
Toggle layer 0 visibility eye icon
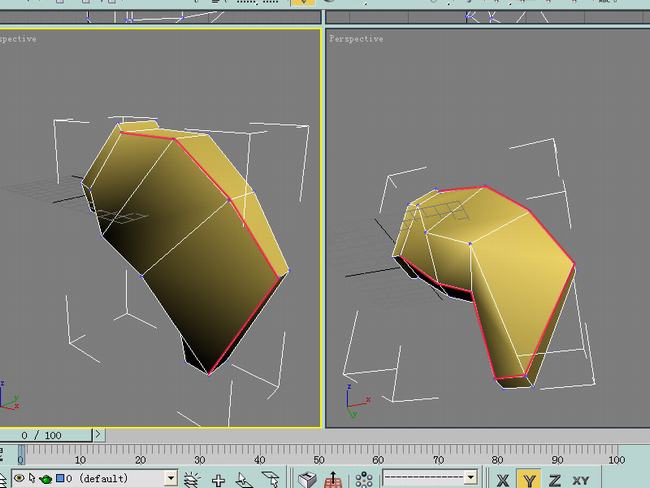coord(19,478)
